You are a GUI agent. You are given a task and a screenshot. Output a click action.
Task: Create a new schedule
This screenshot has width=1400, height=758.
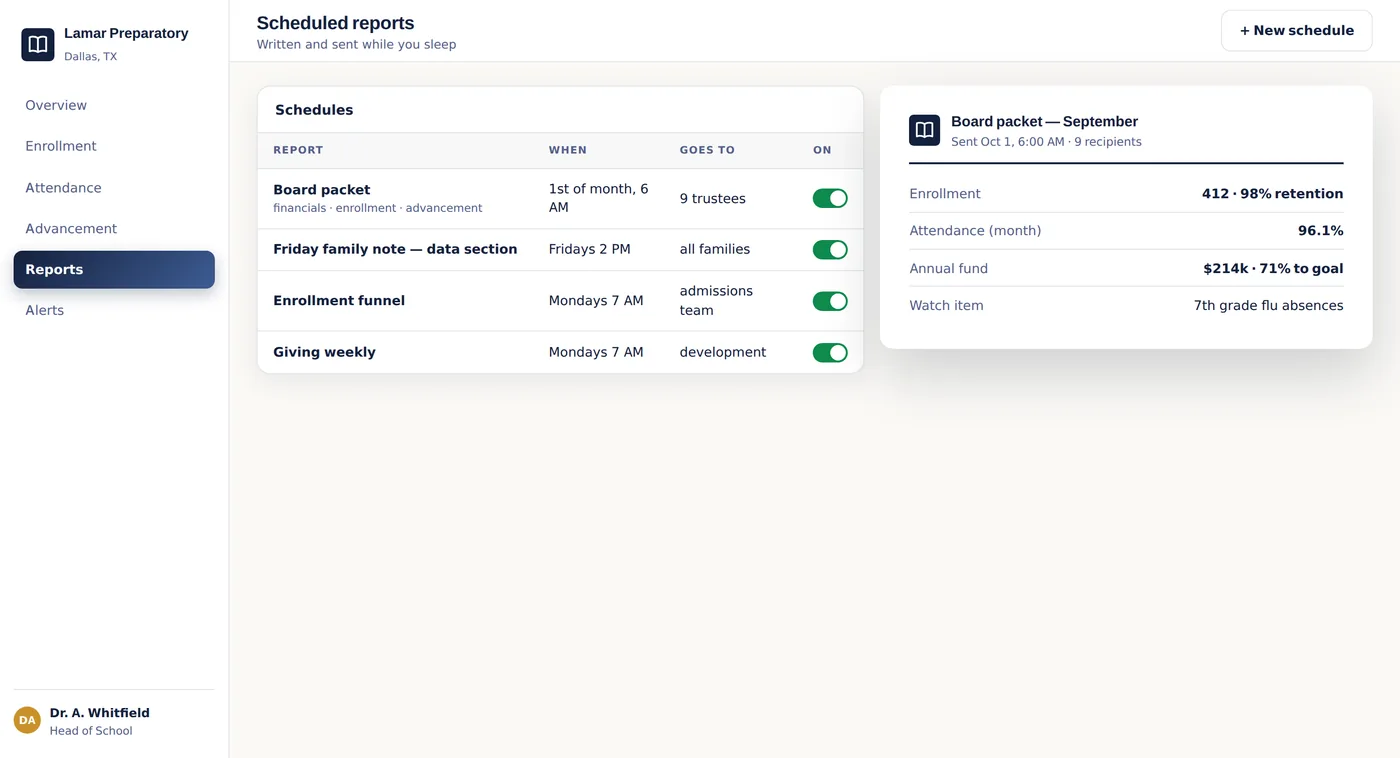tap(1297, 31)
